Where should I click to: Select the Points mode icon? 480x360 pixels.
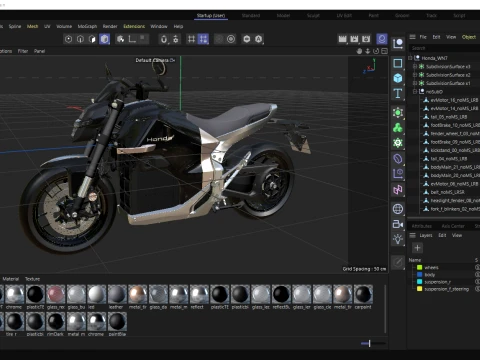tap(68, 39)
